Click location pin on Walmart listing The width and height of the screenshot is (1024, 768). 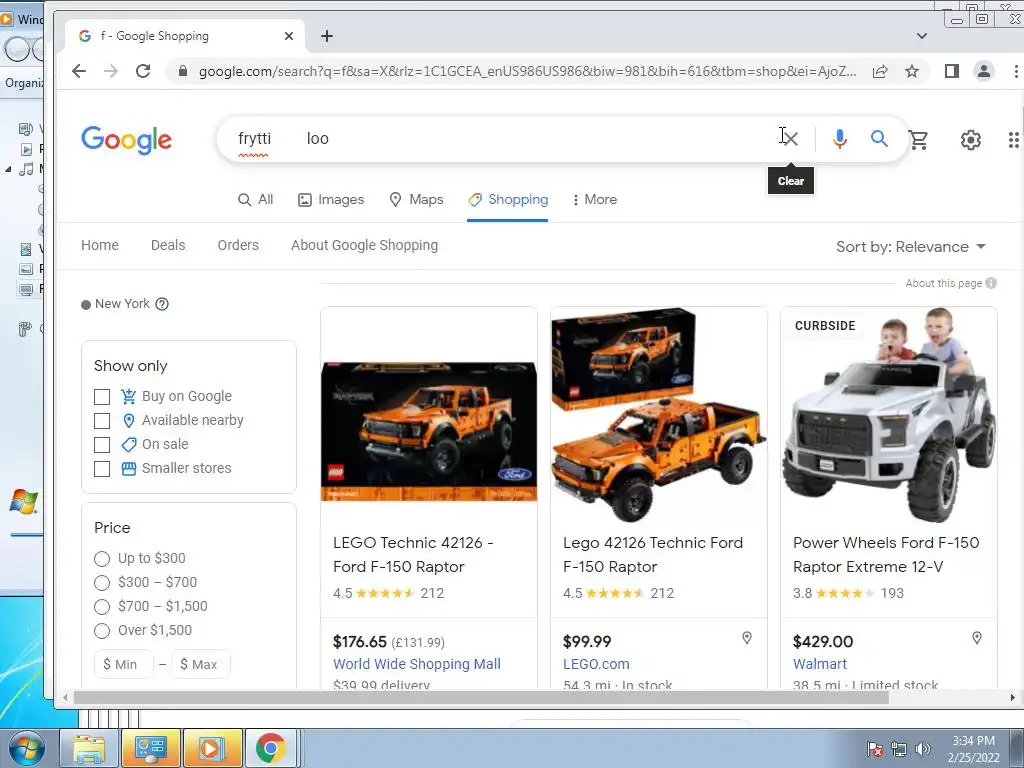(x=976, y=638)
